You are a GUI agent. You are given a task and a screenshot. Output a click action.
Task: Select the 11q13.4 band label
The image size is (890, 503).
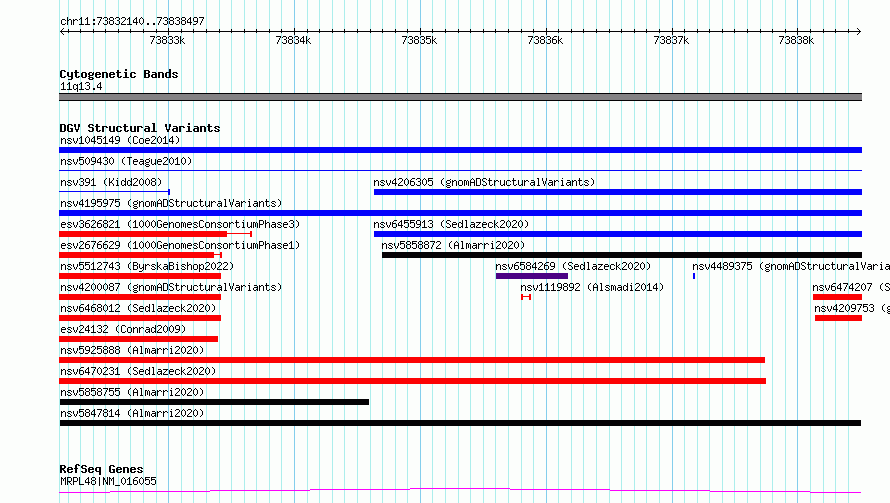pos(81,86)
